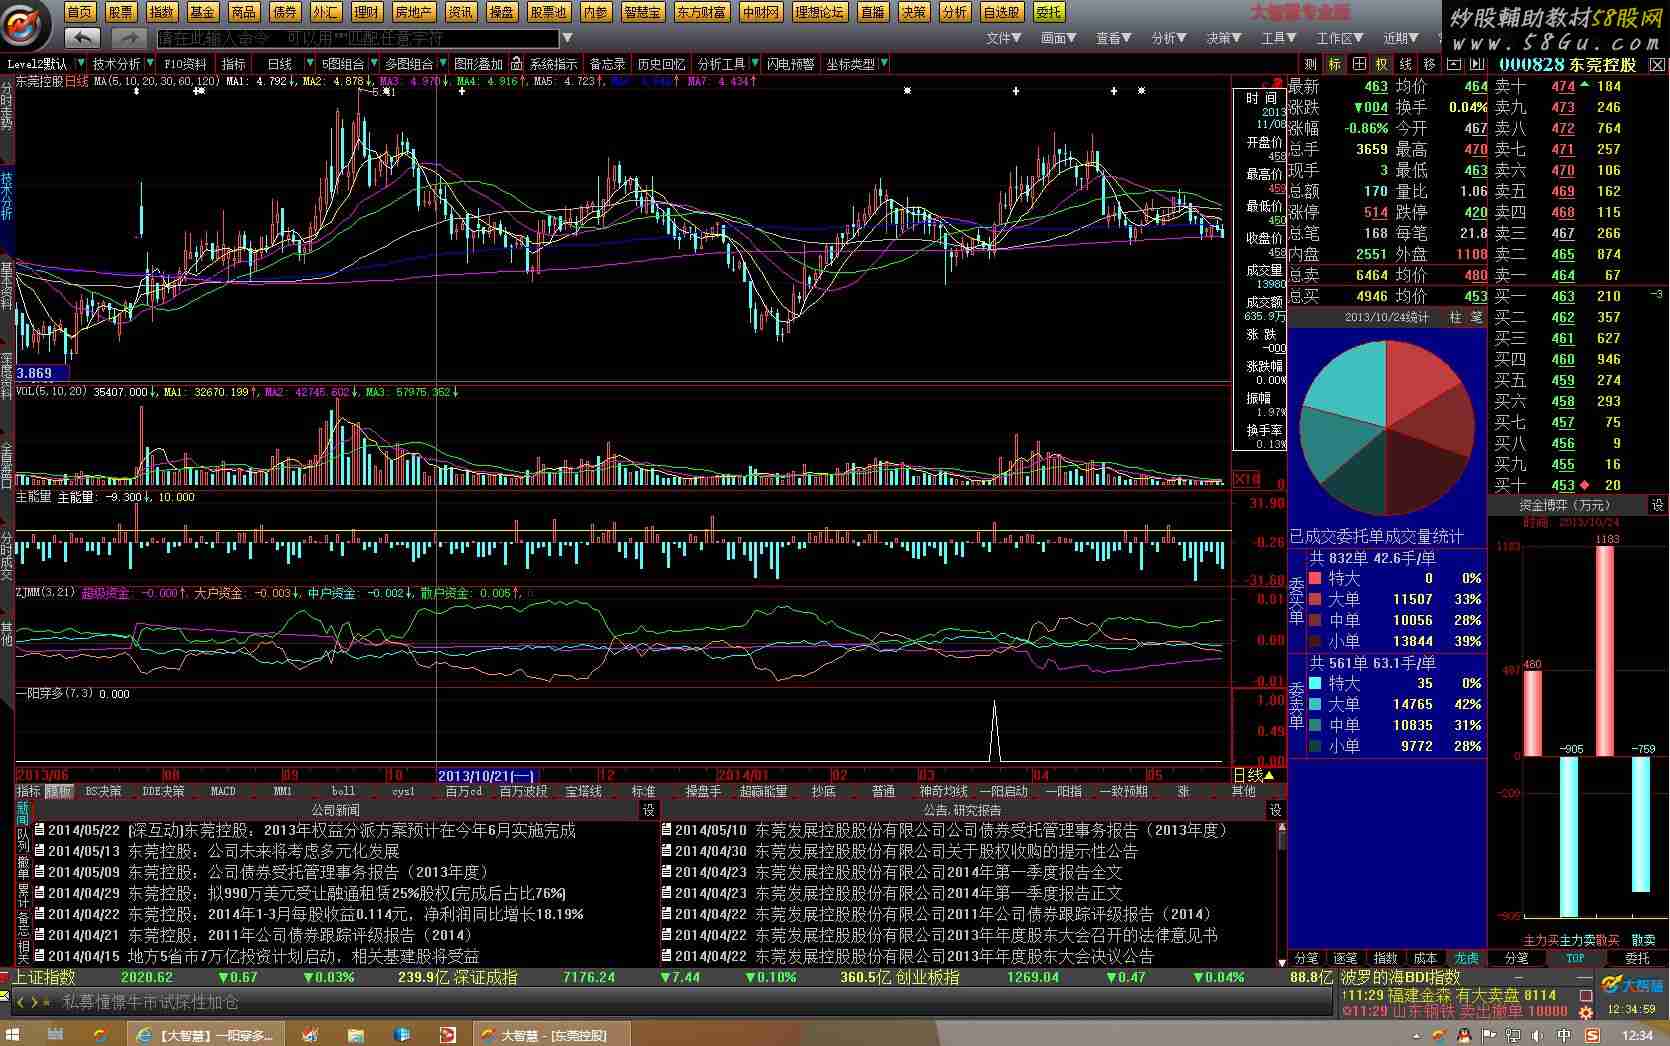Open the 股票 toolbar button

tap(121, 12)
